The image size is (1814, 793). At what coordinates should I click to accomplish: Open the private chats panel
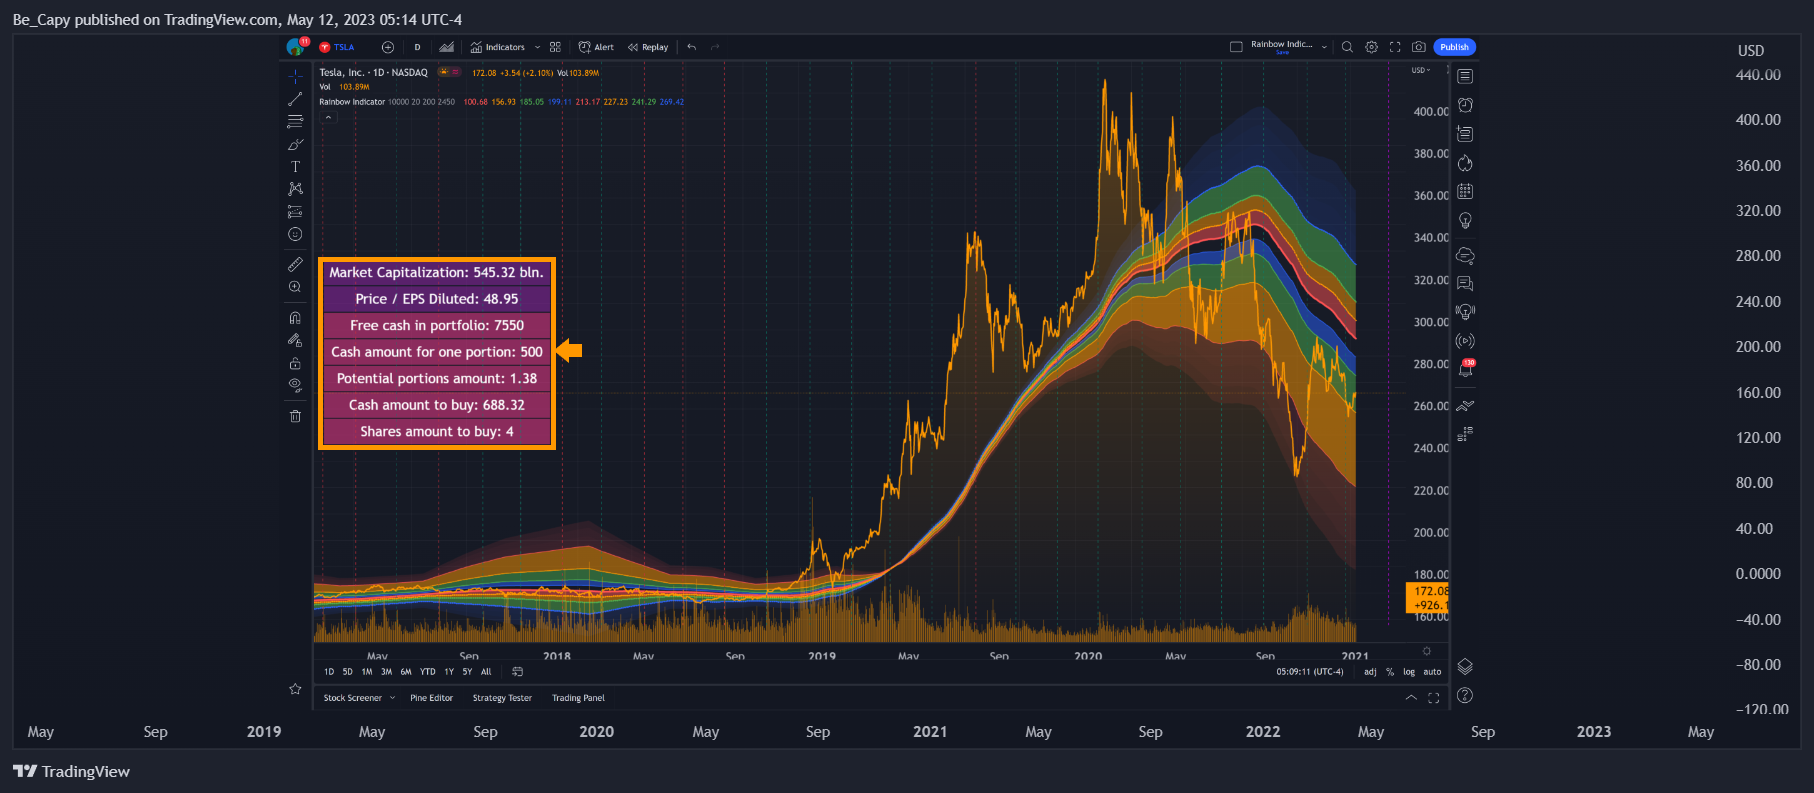tap(1465, 284)
